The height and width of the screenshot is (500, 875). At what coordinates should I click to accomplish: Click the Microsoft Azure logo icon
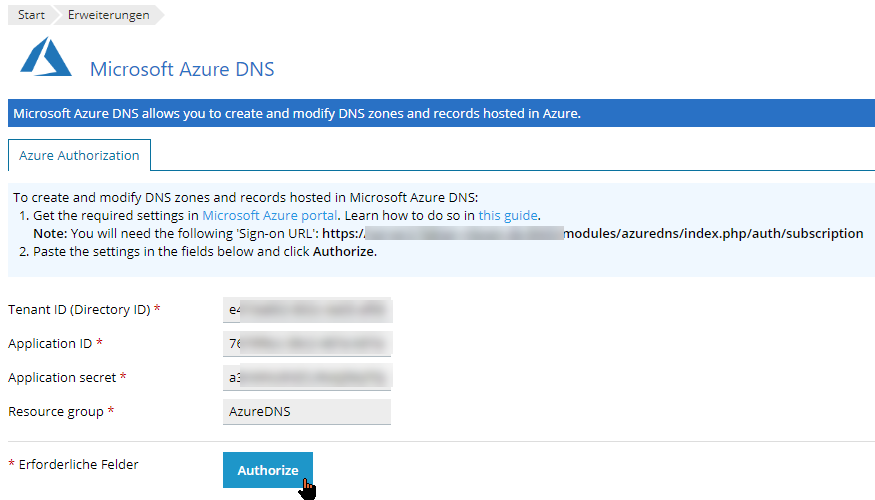(46, 56)
